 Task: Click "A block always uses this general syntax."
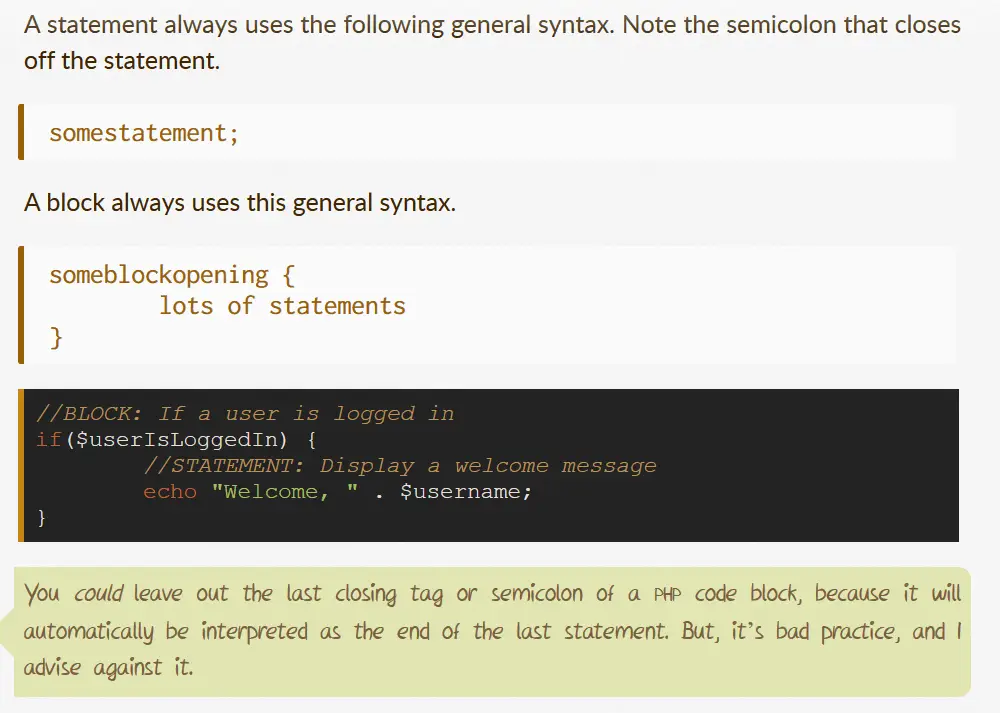point(240,203)
